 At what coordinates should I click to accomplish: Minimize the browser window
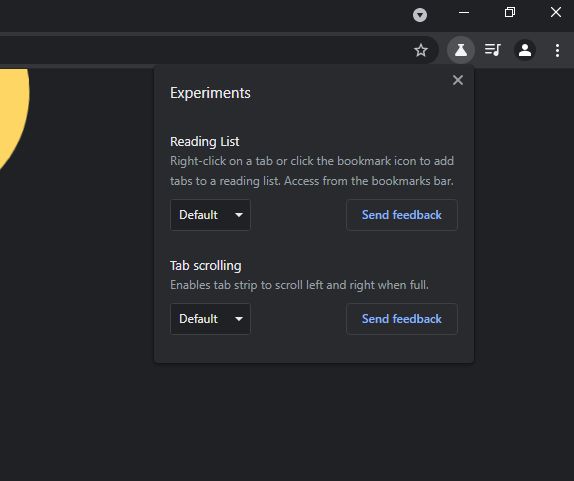pos(464,12)
